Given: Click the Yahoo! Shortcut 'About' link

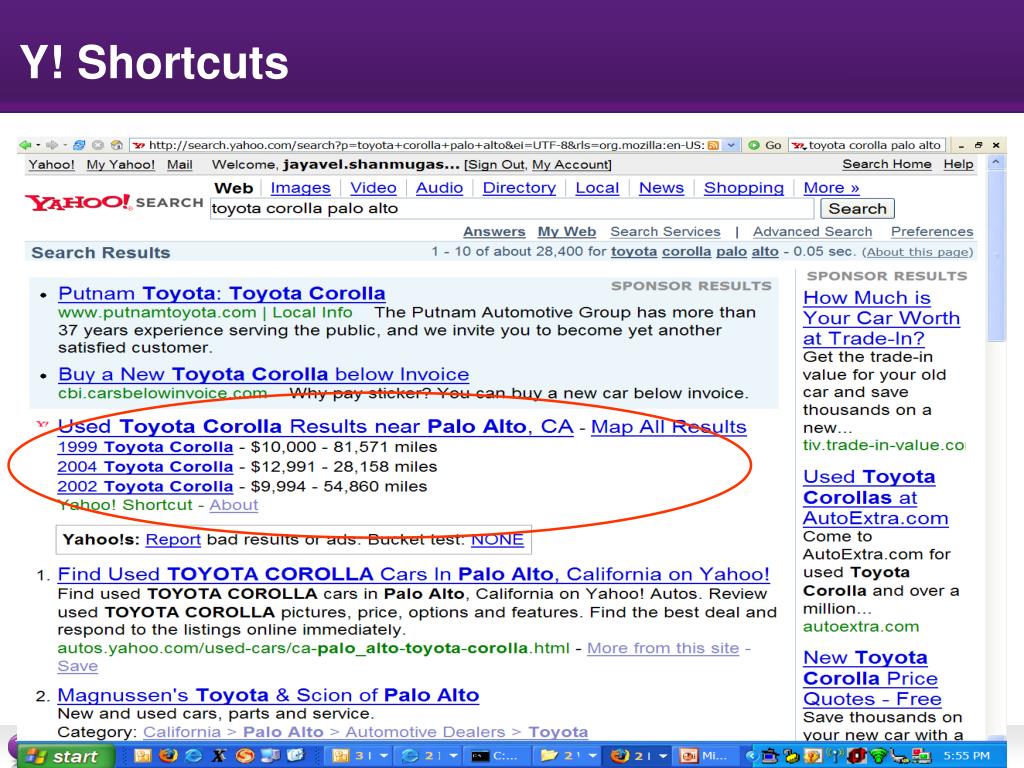Looking at the screenshot, I should tap(234, 505).
